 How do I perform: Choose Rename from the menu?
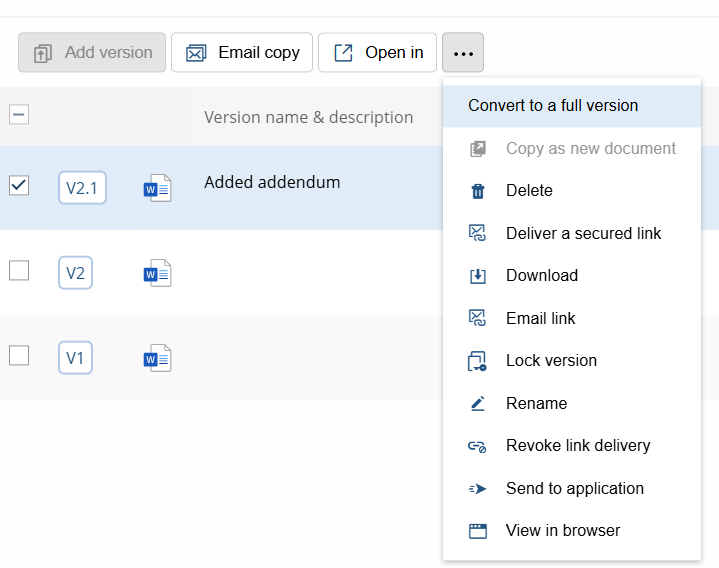tap(572, 403)
